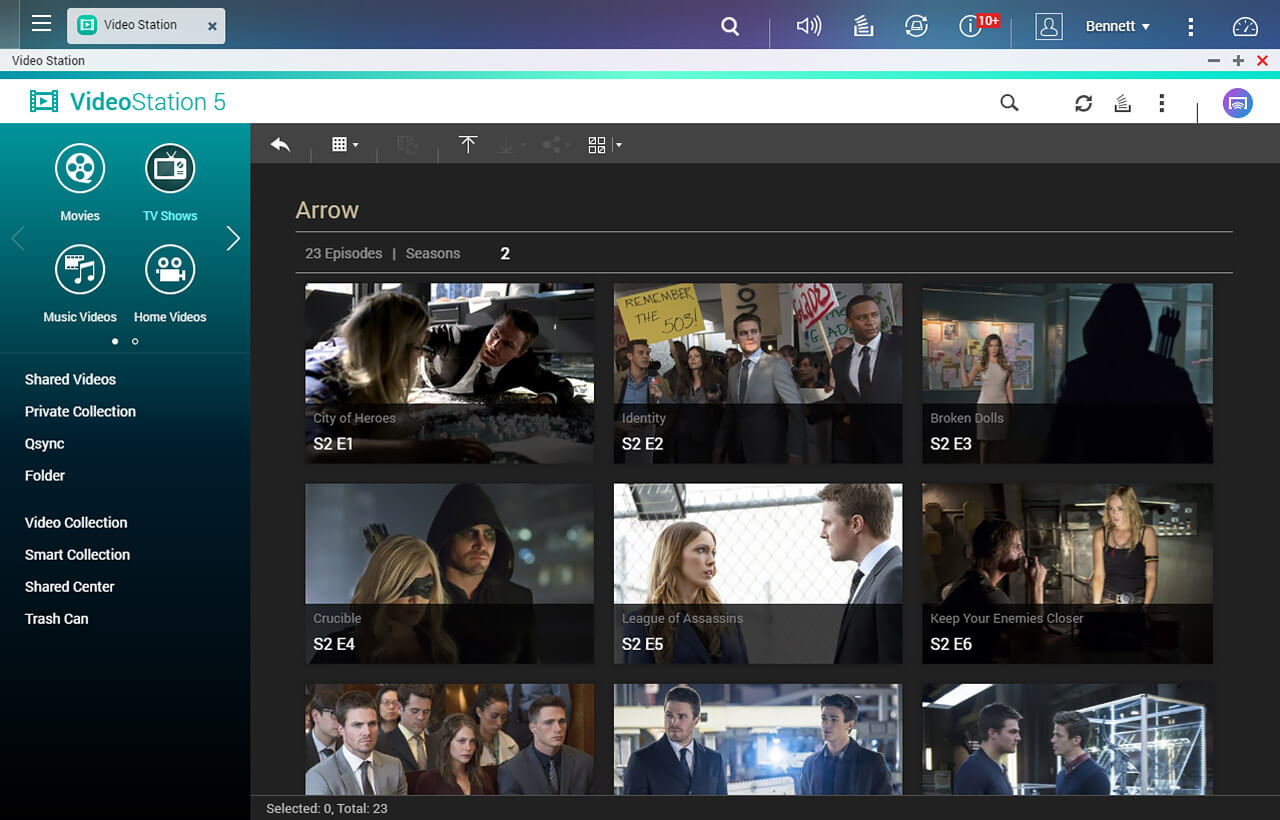Screen dimensions: 1280x820
Task: Open external devices icon in top bar
Action: pyautogui.click(x=916, y=27)
